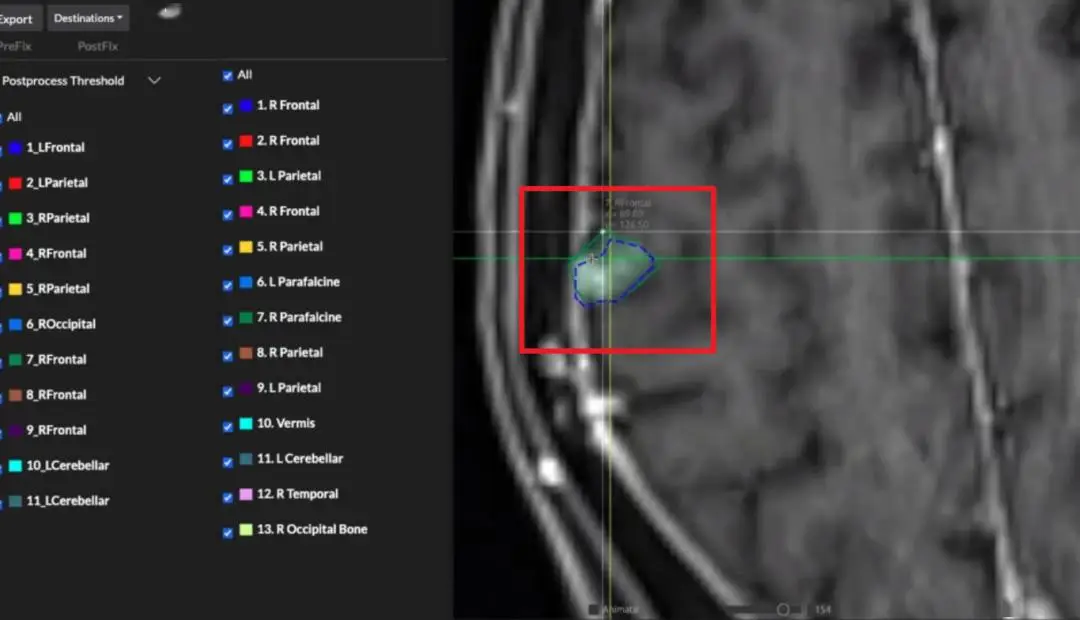This screenshot has width=1080, height=620.
Task: Click the slice slider handle below scan
Action: pyautogui.click(x=783, y=610)
